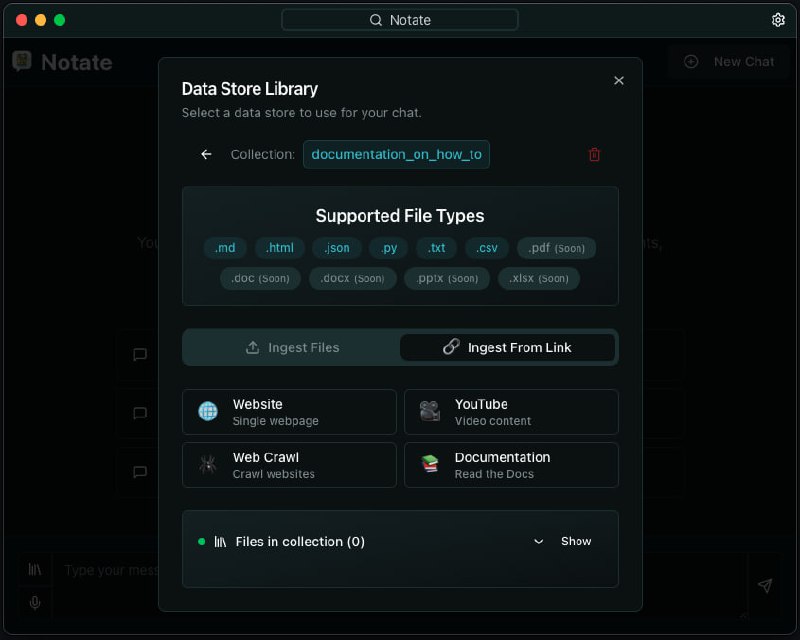
Task: Click chevron next to Show
Action: tap(539, 542)
